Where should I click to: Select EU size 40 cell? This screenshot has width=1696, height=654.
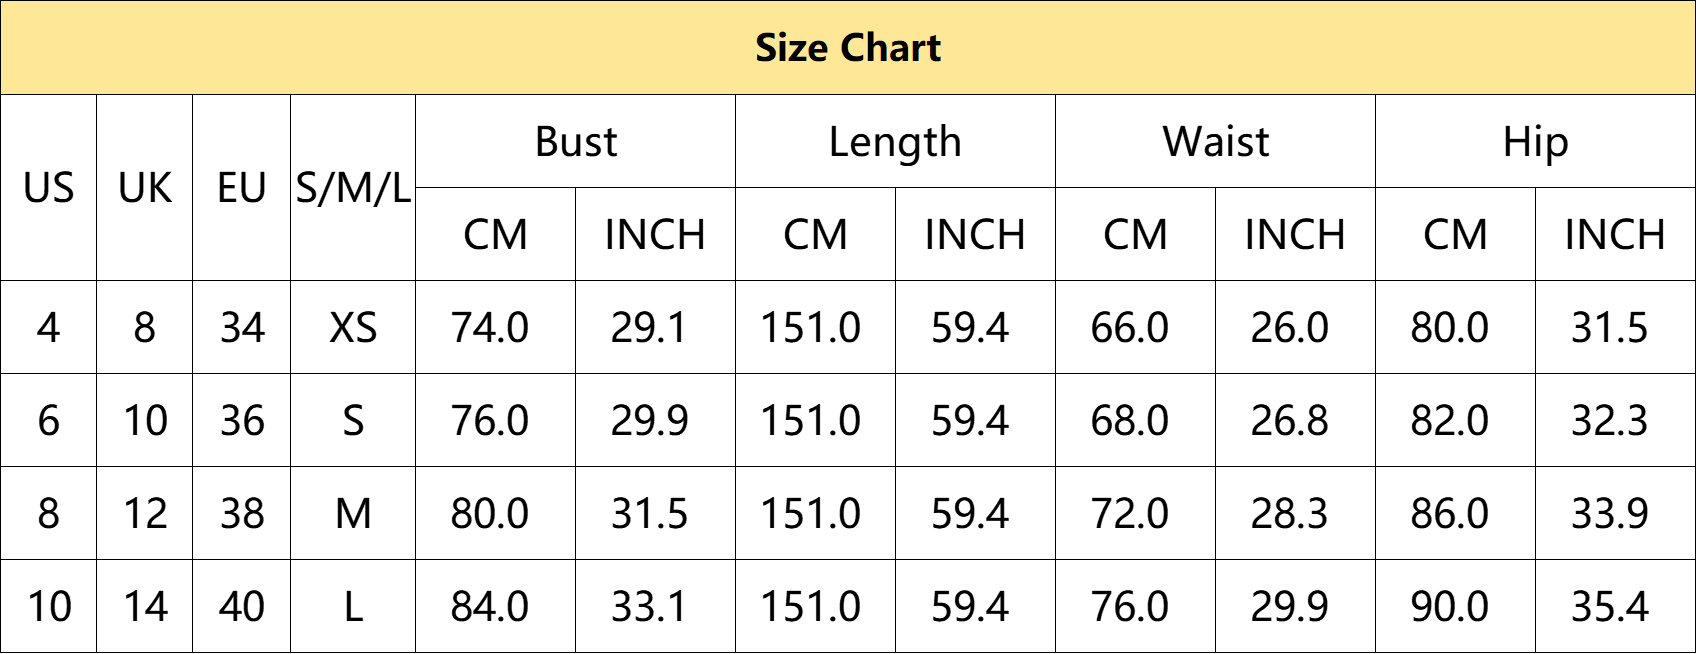click(242, 607)
